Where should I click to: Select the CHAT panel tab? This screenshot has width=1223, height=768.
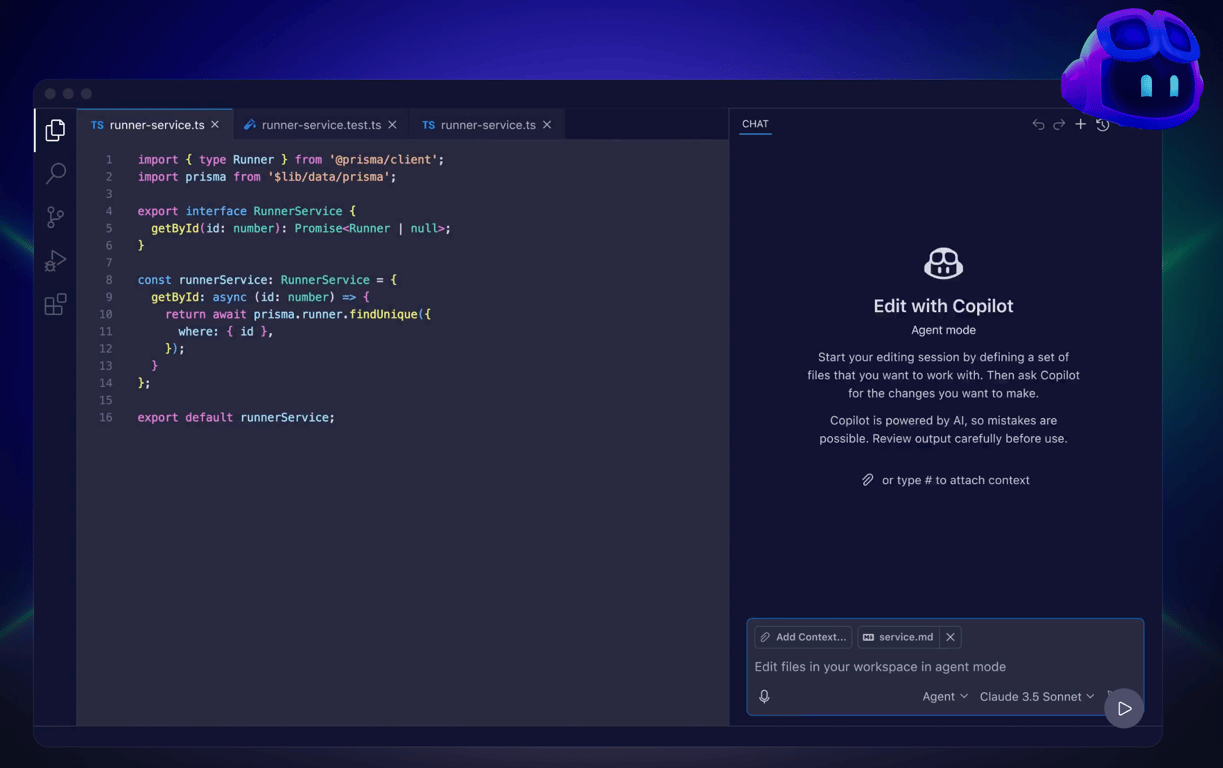tap(755, 123)
